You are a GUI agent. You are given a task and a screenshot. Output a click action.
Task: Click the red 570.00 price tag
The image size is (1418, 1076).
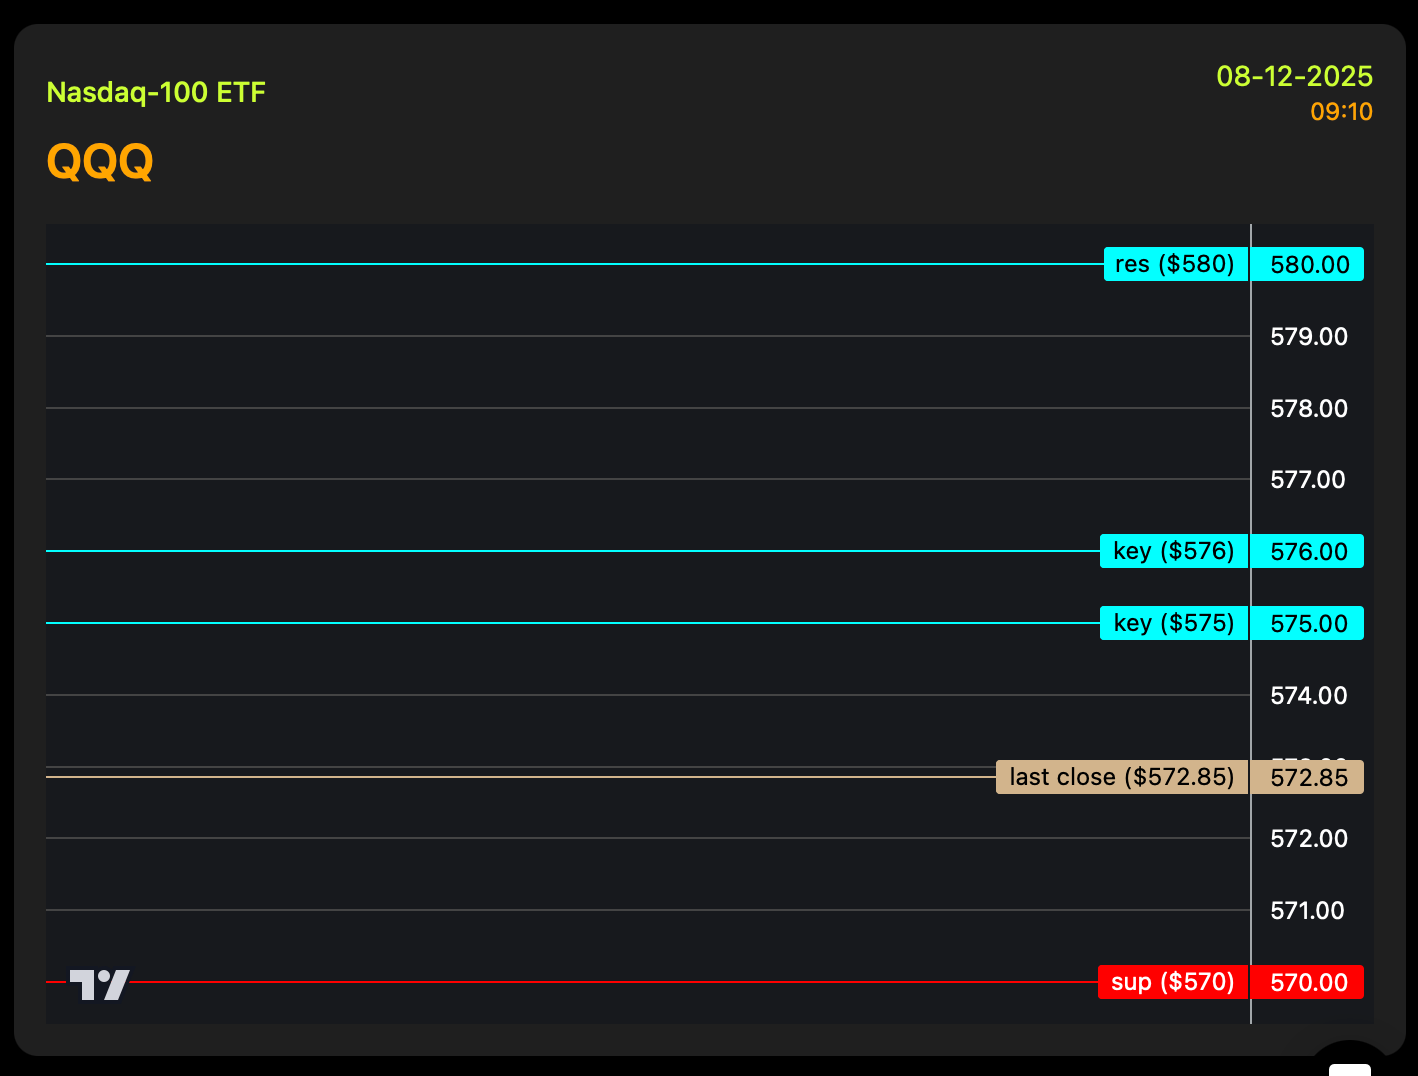coord(1308,983)
